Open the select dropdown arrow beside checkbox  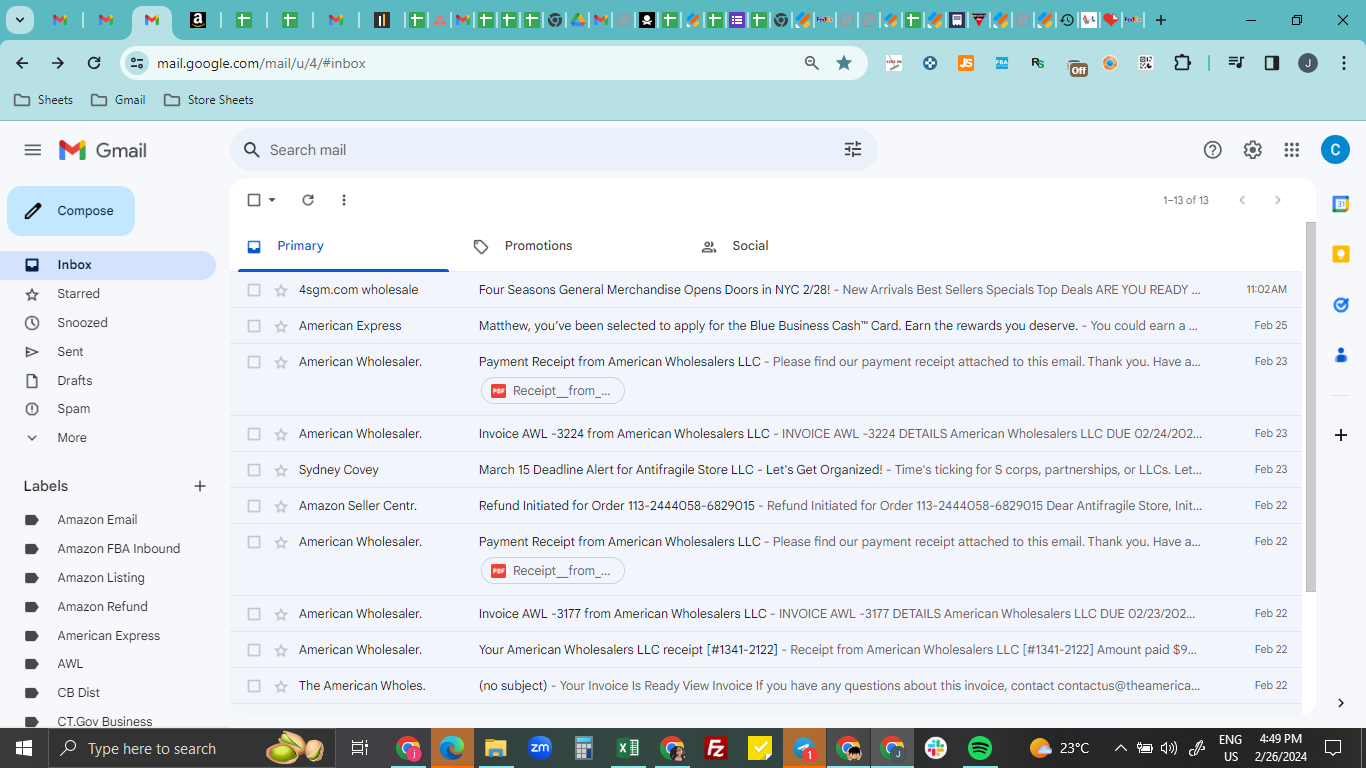point(272,200)
